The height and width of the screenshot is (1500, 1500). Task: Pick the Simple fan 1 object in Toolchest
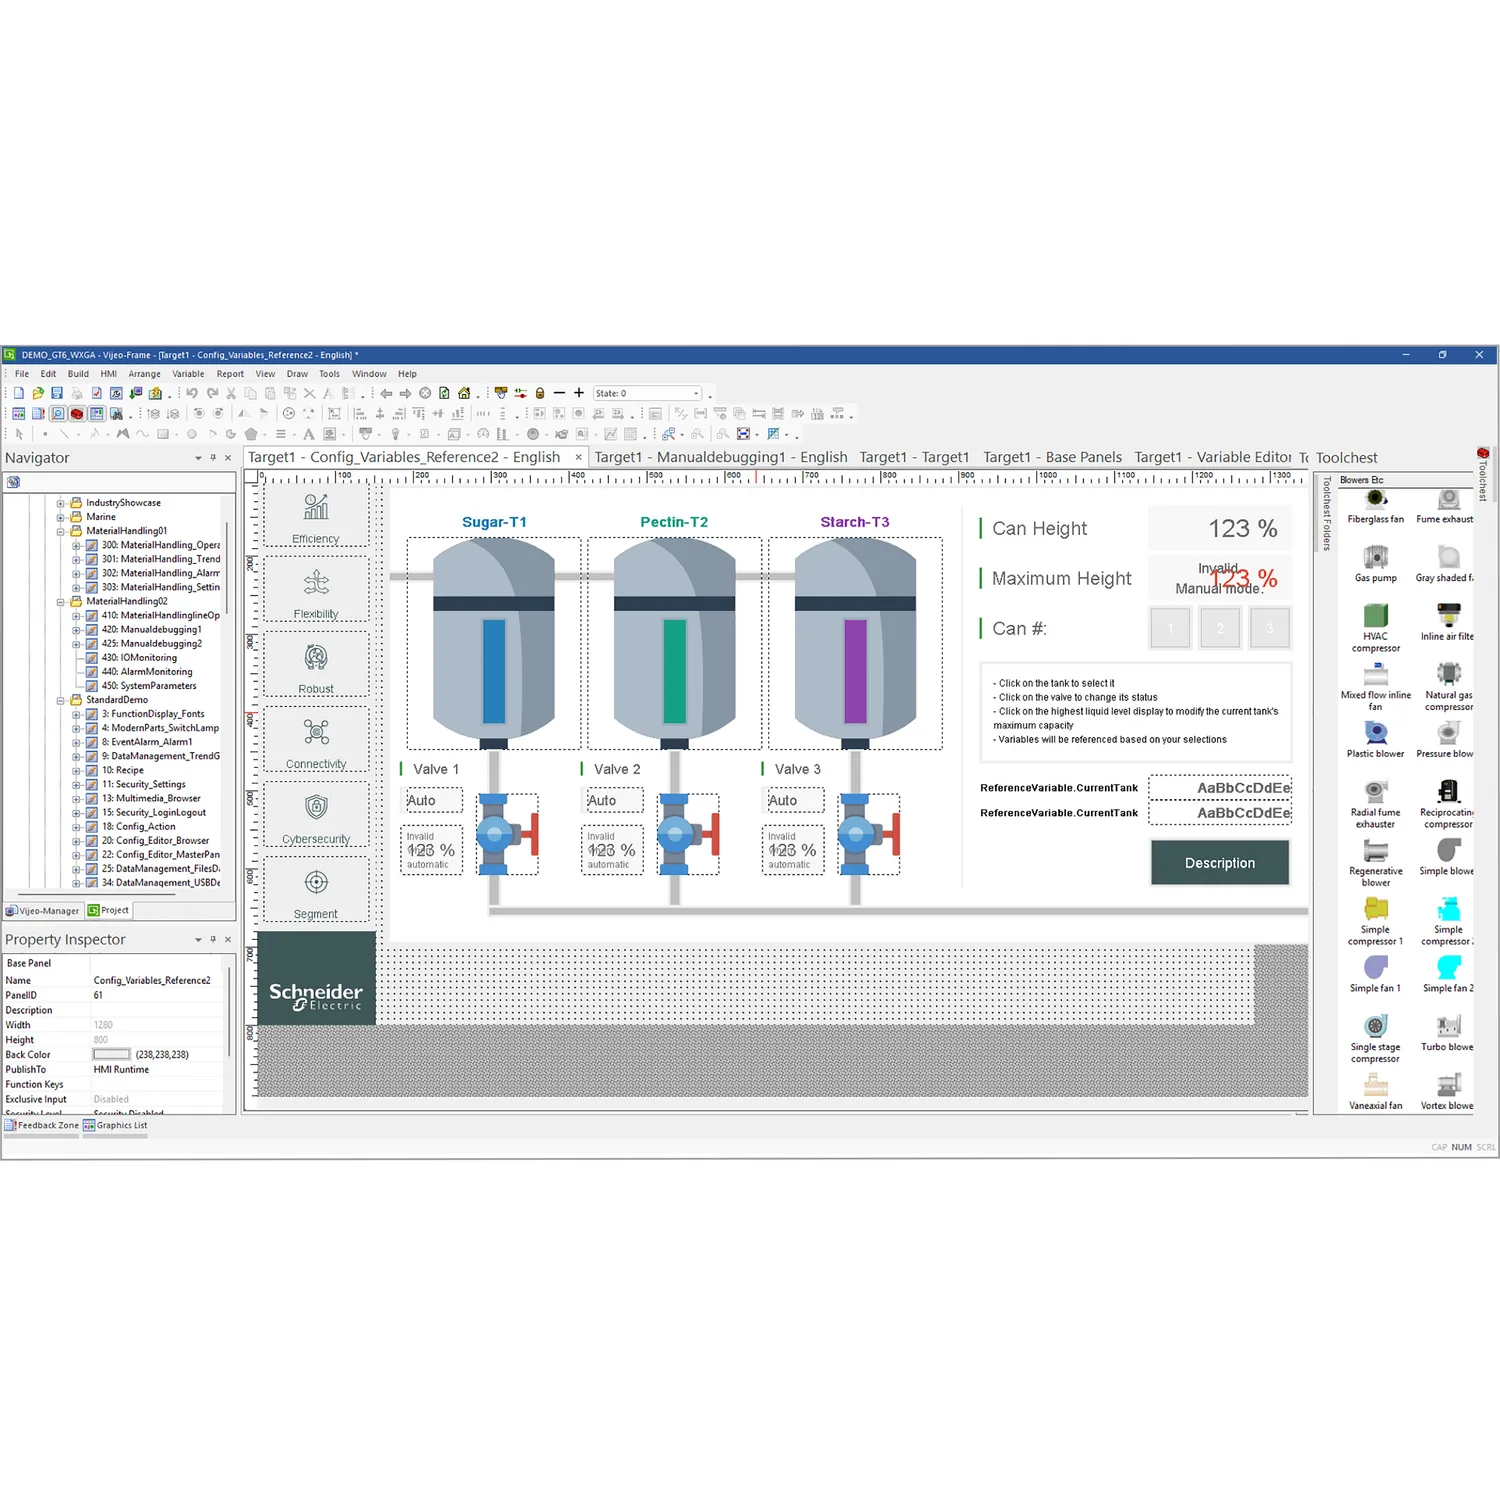[x=1376, y=974]
